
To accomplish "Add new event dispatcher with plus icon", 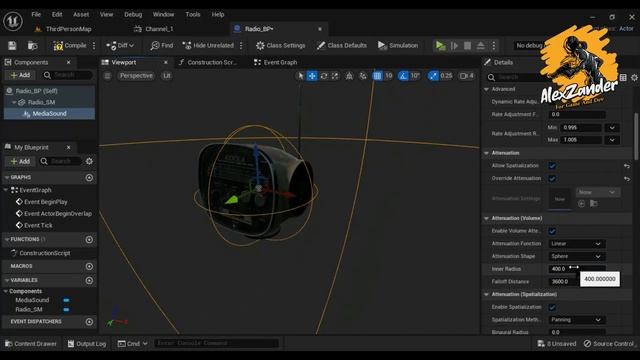I will tap(89, 322).
